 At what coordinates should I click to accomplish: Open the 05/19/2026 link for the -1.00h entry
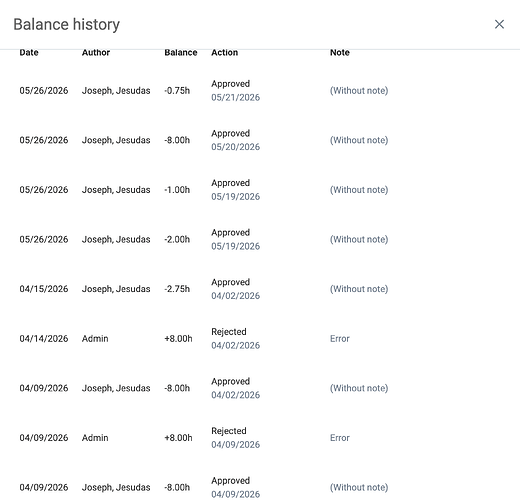(235, 197)
